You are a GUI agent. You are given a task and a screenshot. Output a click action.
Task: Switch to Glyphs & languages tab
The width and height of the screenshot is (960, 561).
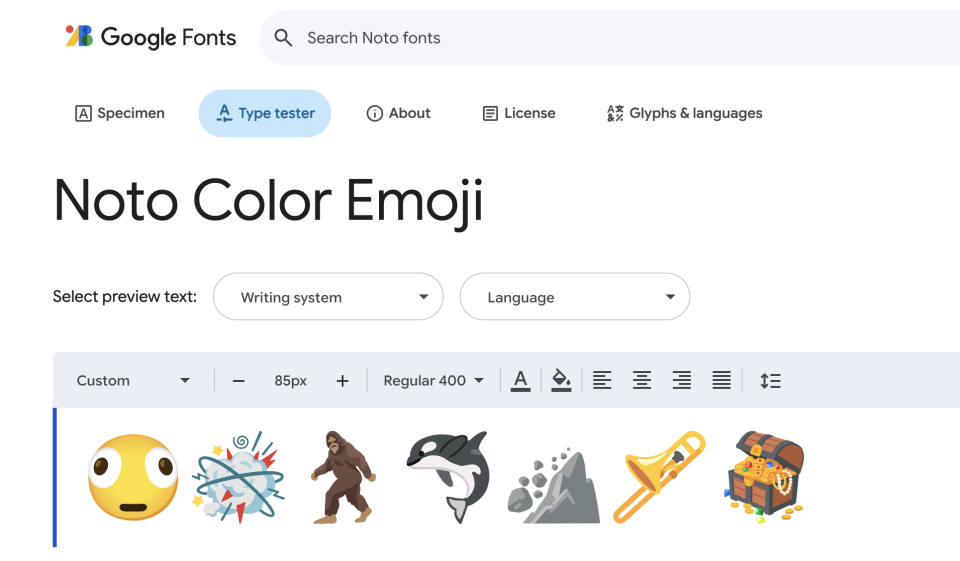click(x=684, y=113)
